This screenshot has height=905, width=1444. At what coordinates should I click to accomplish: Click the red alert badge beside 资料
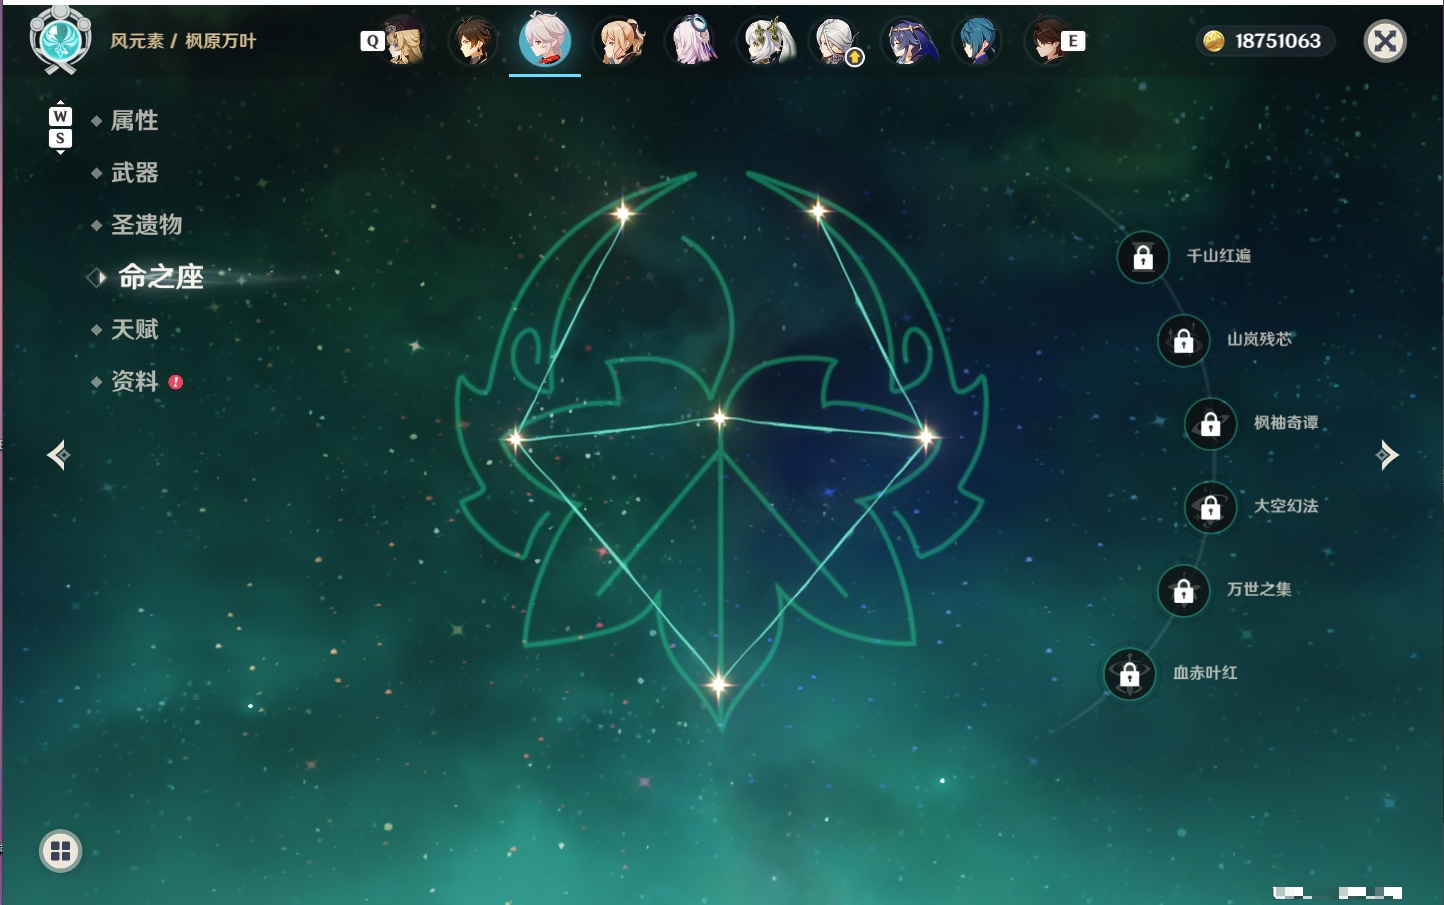click(176, 382)
